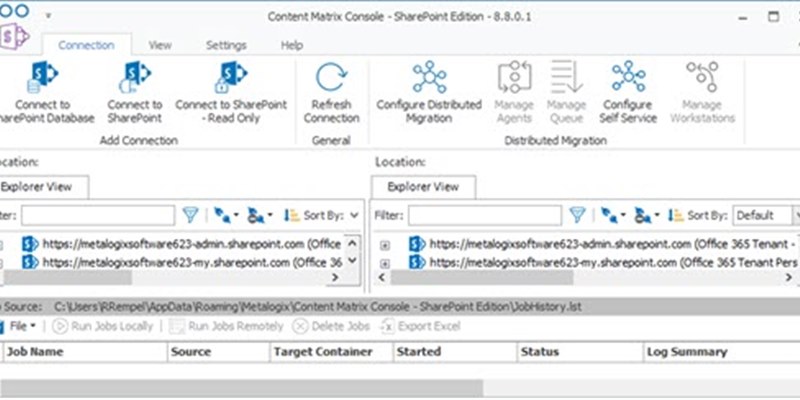Click the job list horizontal scrollbar thumb
The height and width of the screenshot is (400, 800).
pos(241,388)
